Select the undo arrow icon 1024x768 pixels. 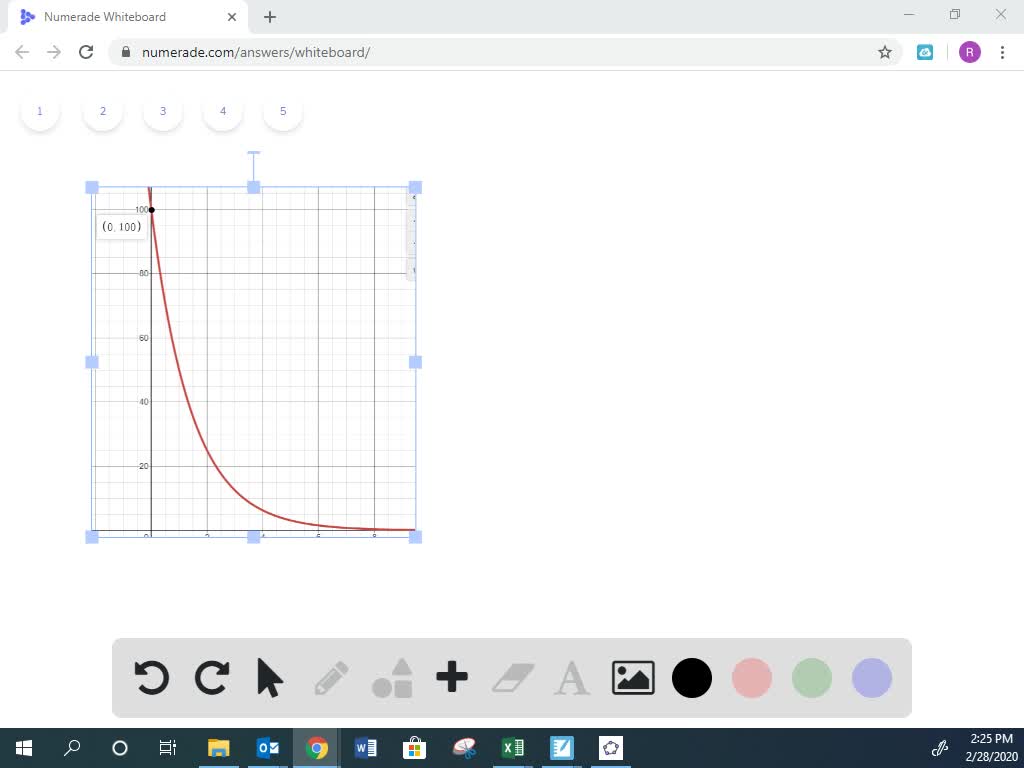[151, 678]
